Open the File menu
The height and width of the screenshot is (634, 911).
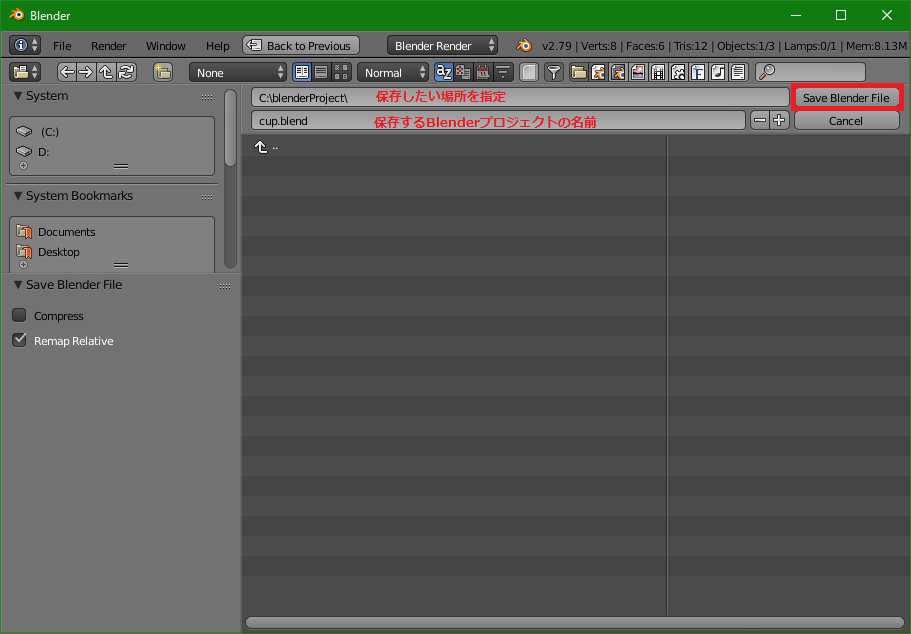62,46
